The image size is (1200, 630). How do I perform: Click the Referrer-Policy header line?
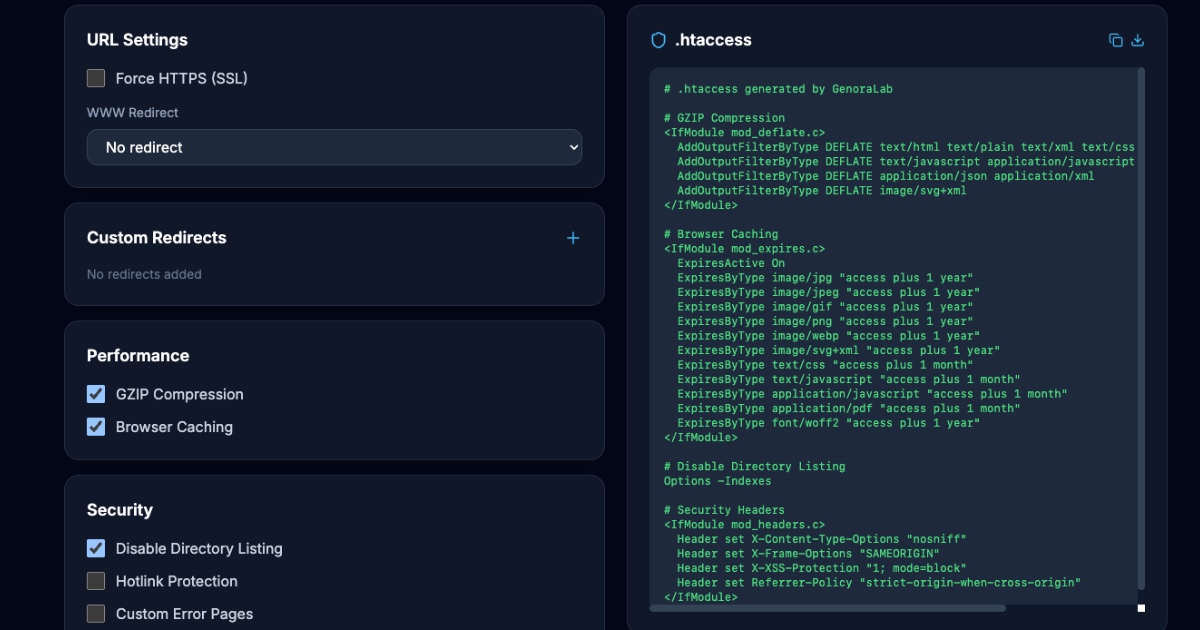879,582
